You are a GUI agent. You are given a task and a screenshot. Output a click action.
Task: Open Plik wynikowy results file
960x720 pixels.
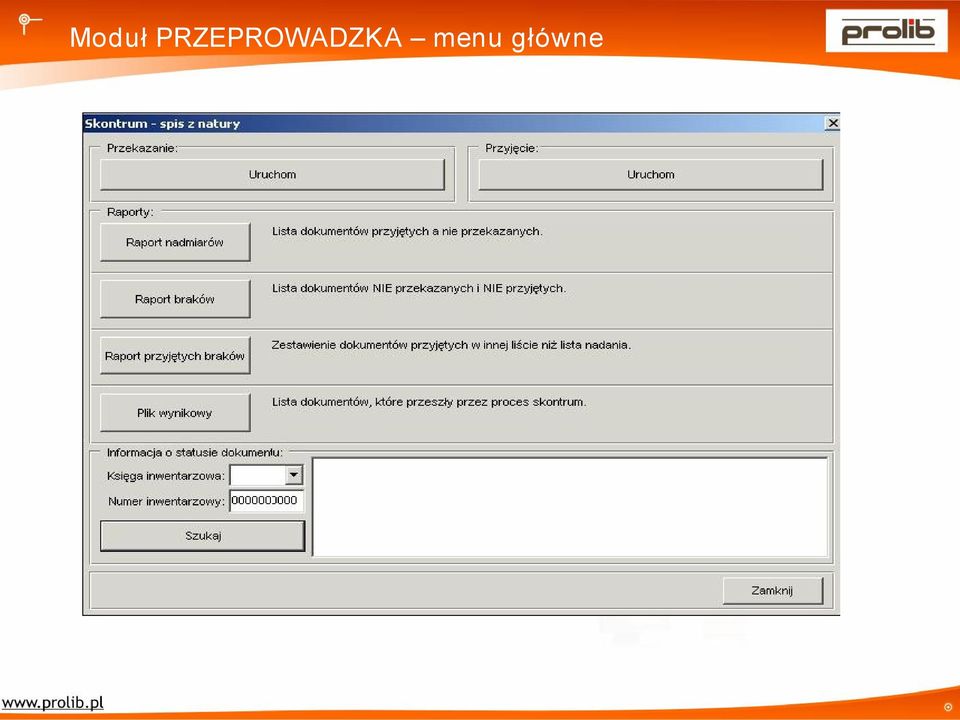pyautogui.click(x=175, y=413)
